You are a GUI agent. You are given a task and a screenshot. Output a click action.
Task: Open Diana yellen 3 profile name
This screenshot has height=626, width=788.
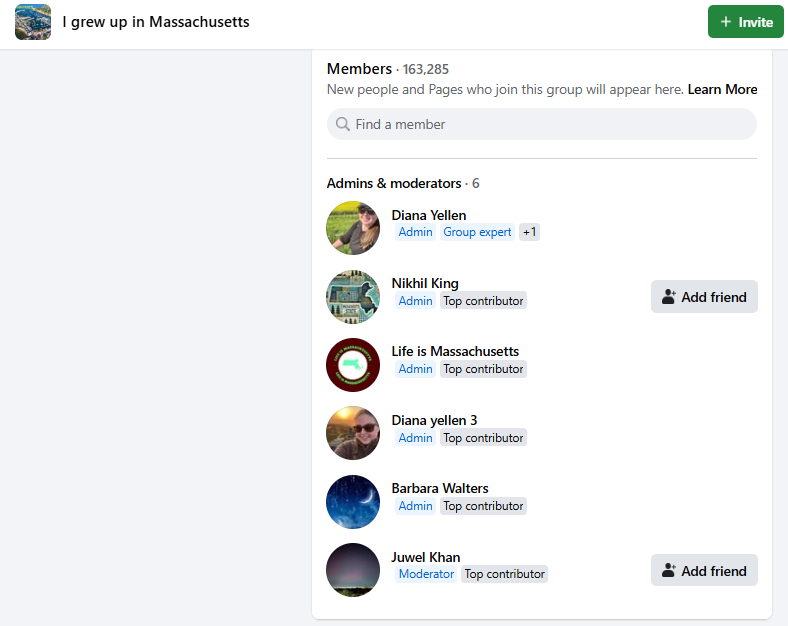(x=434, y=420)
